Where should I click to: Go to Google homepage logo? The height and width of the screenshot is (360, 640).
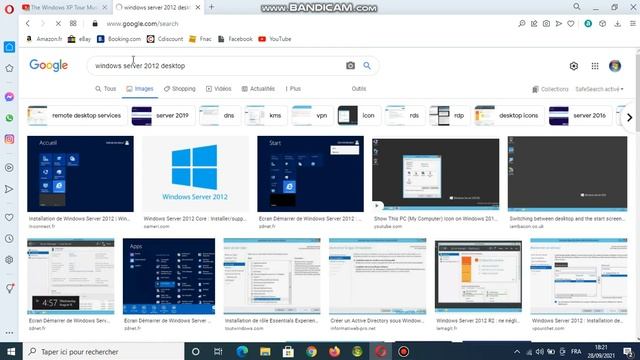point(49,65)
